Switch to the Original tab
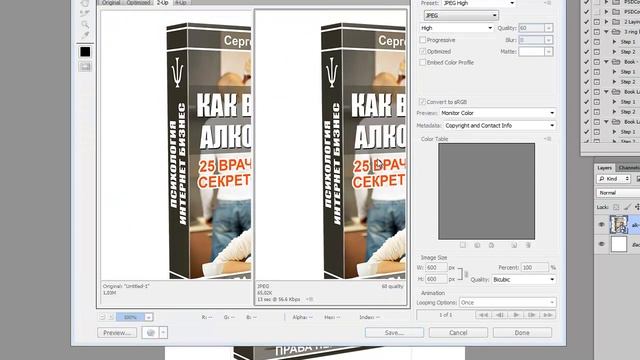640x360 pixels. tap(111, 2)
